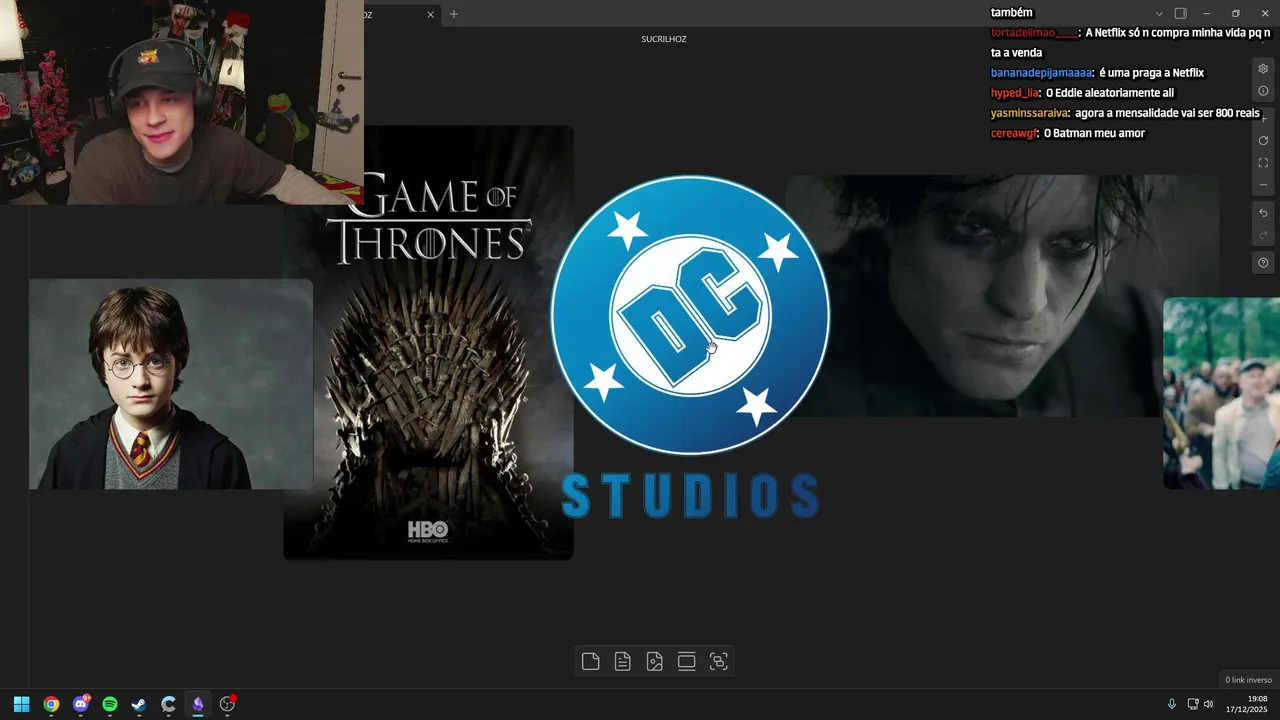1280x720 pixels.
Task: Open the volume speaker tray icon
Action: 1208,704
